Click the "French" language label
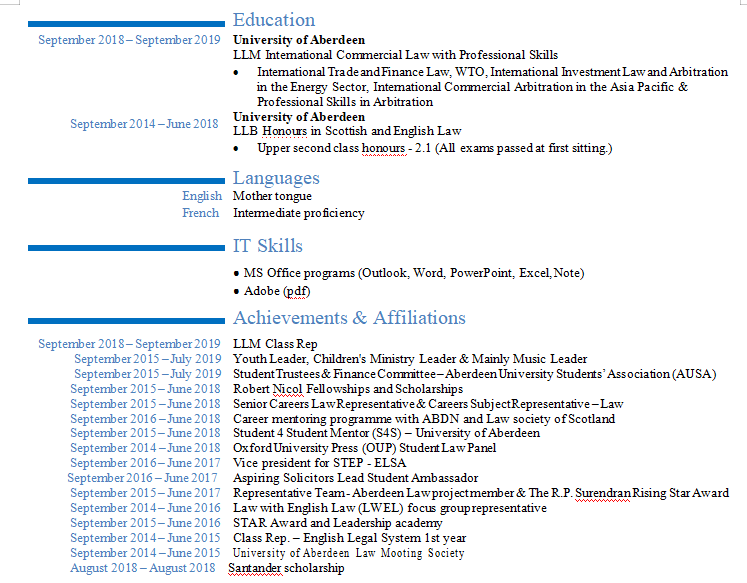This screenshot has width=747, height=583. click(x=200, y=213)
